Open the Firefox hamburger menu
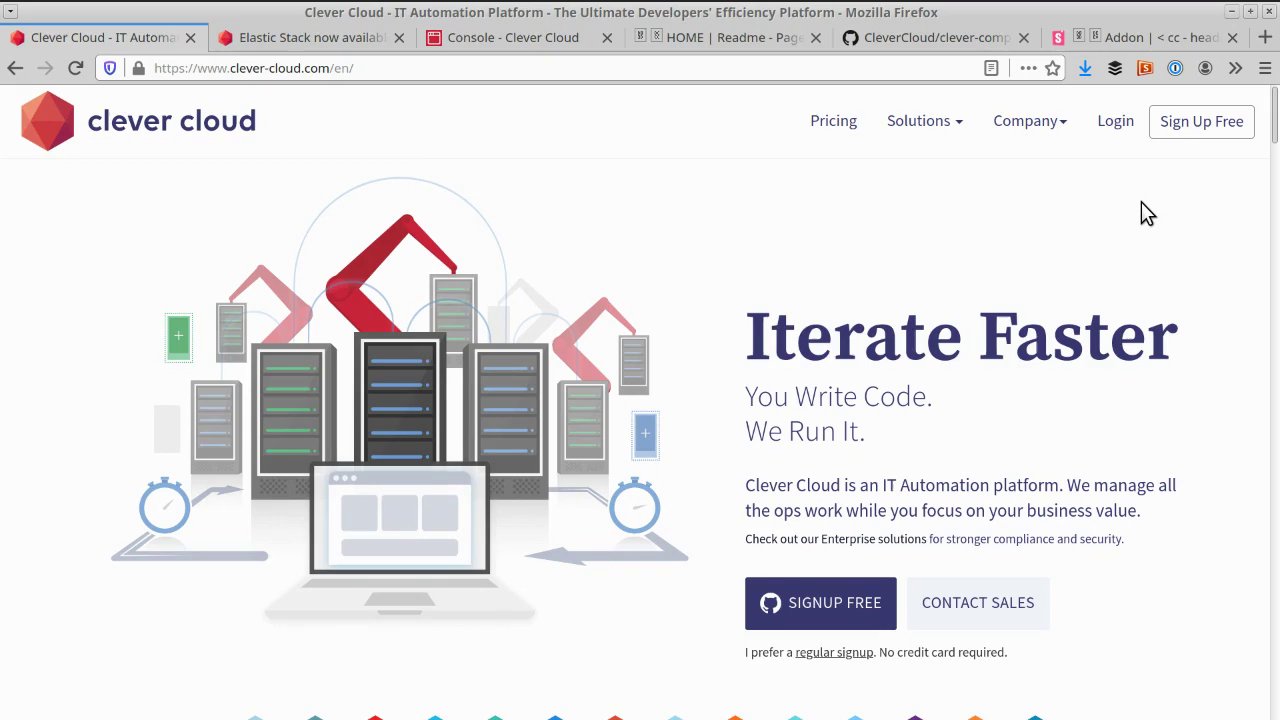1280x720 pixels. tap(1265, 68)
